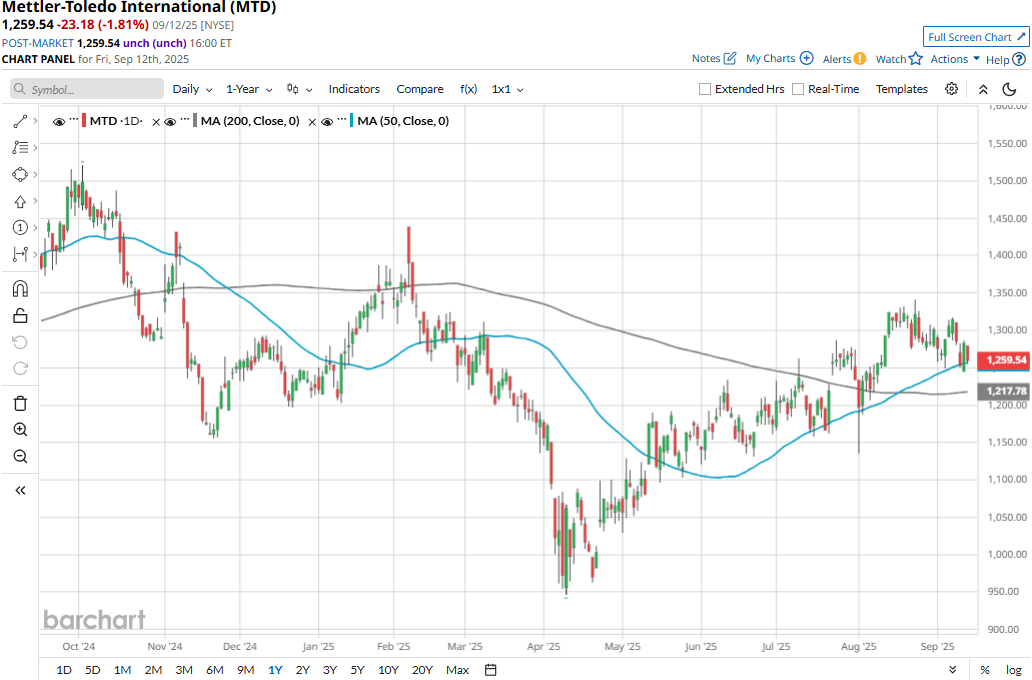Zoom out on the chart
This screenshot has width=1032, height=680.
click(20, 456)
